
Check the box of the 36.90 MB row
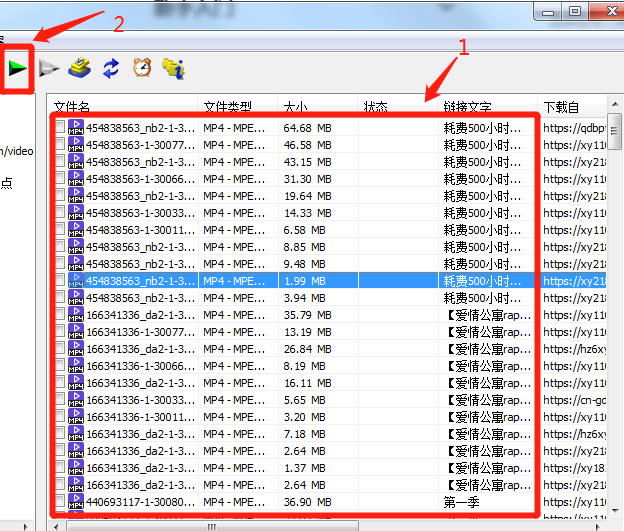[x=60, y=501]
